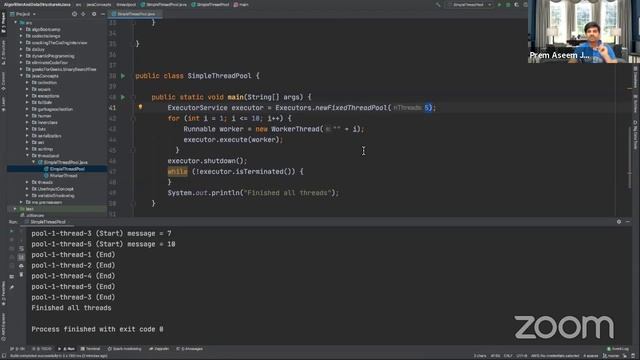Locate the opened file in Project tree
Screen dimensions: 640x360
(x=74, y=14)
